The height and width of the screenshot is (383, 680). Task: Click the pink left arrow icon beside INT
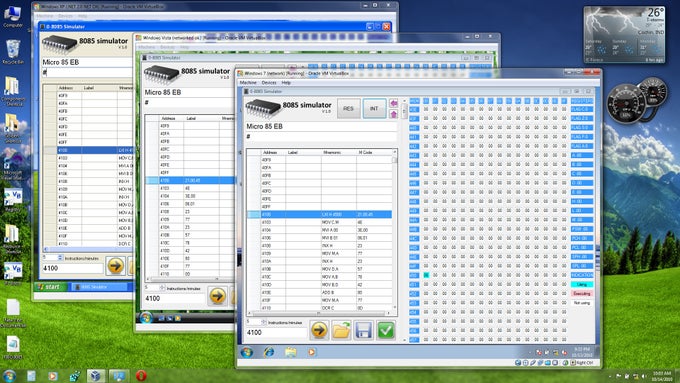click(393, 103)
